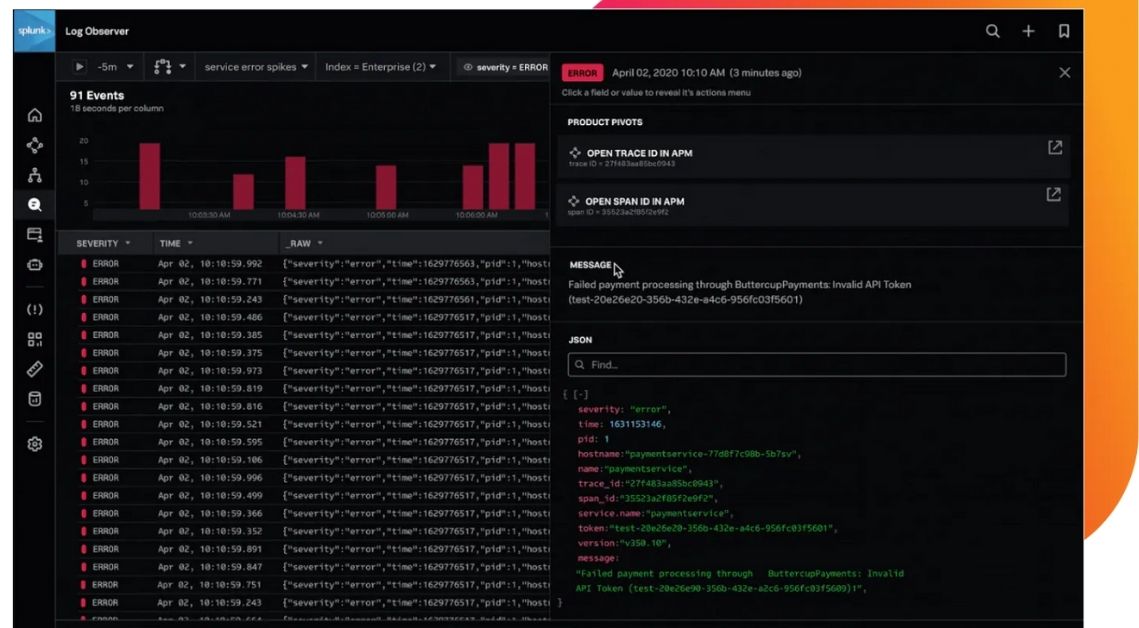Click the plus icon in the top bar

(x=1028, y=31)
